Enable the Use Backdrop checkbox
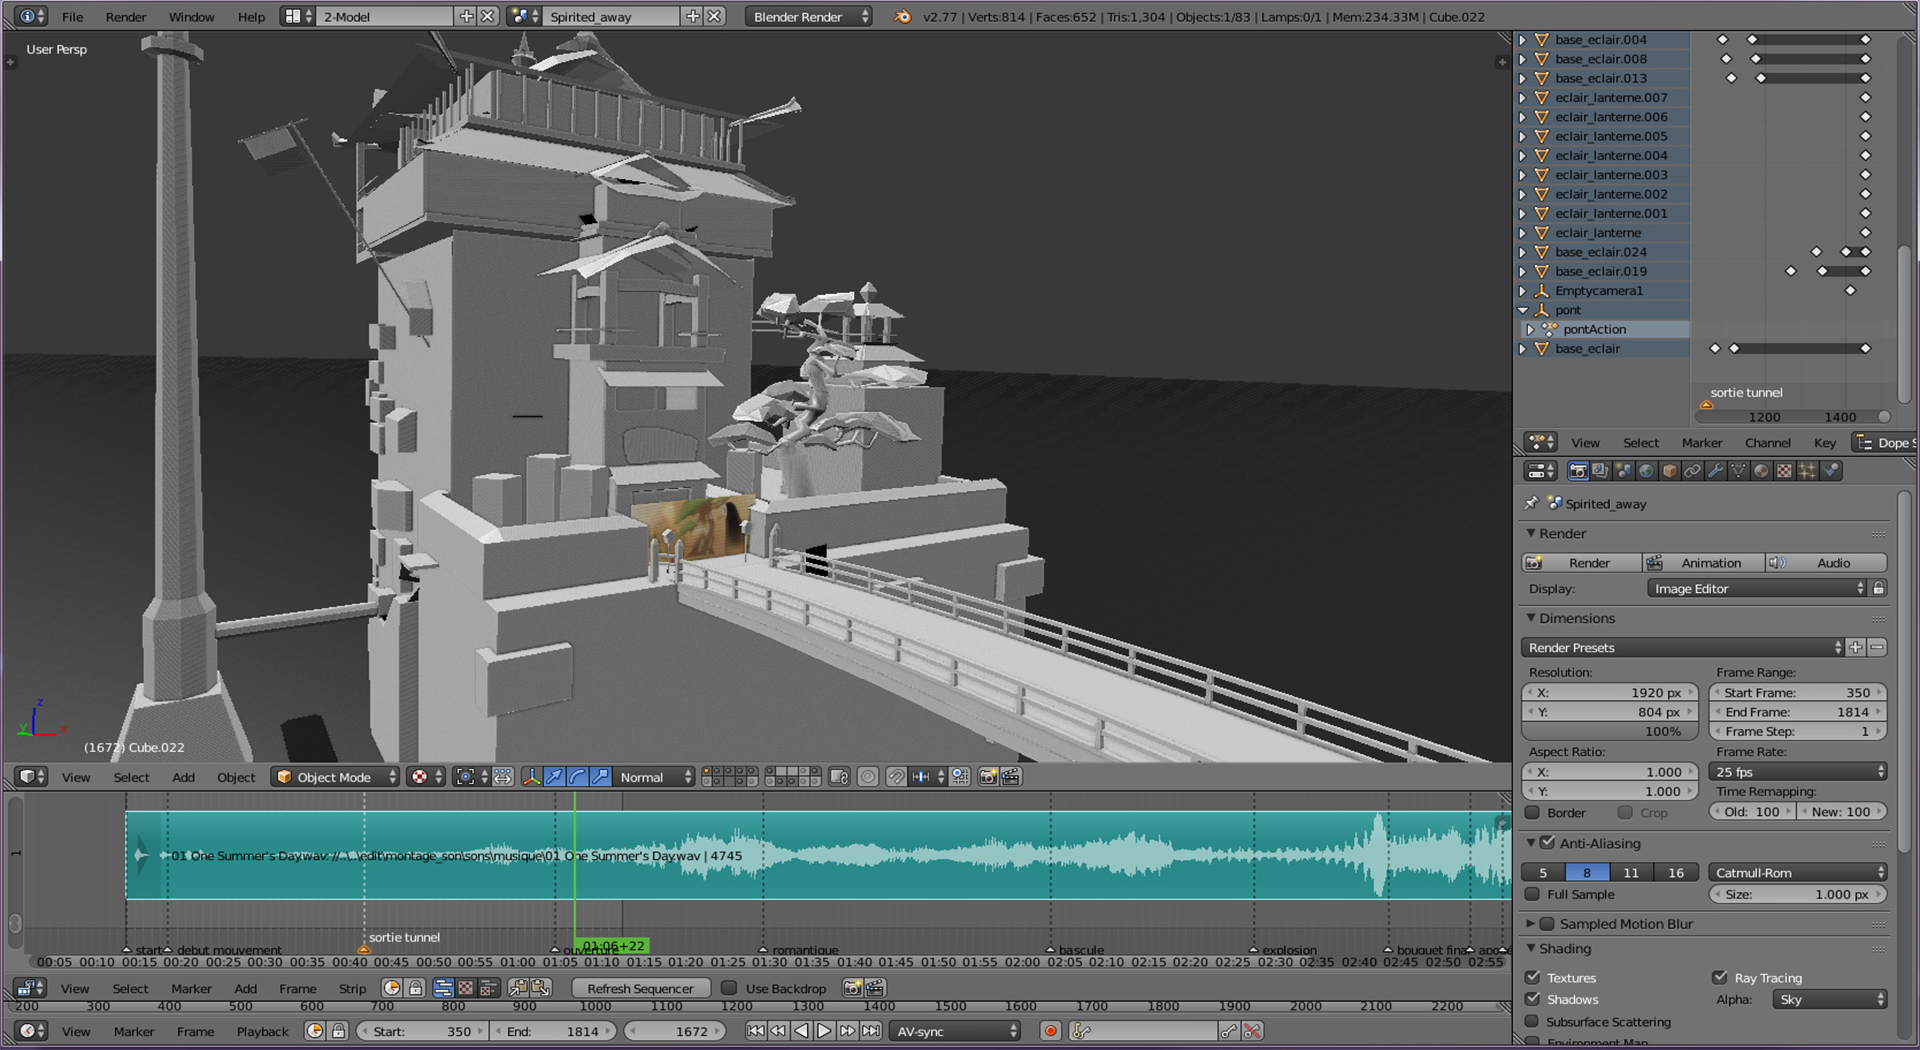 [730, 988]
